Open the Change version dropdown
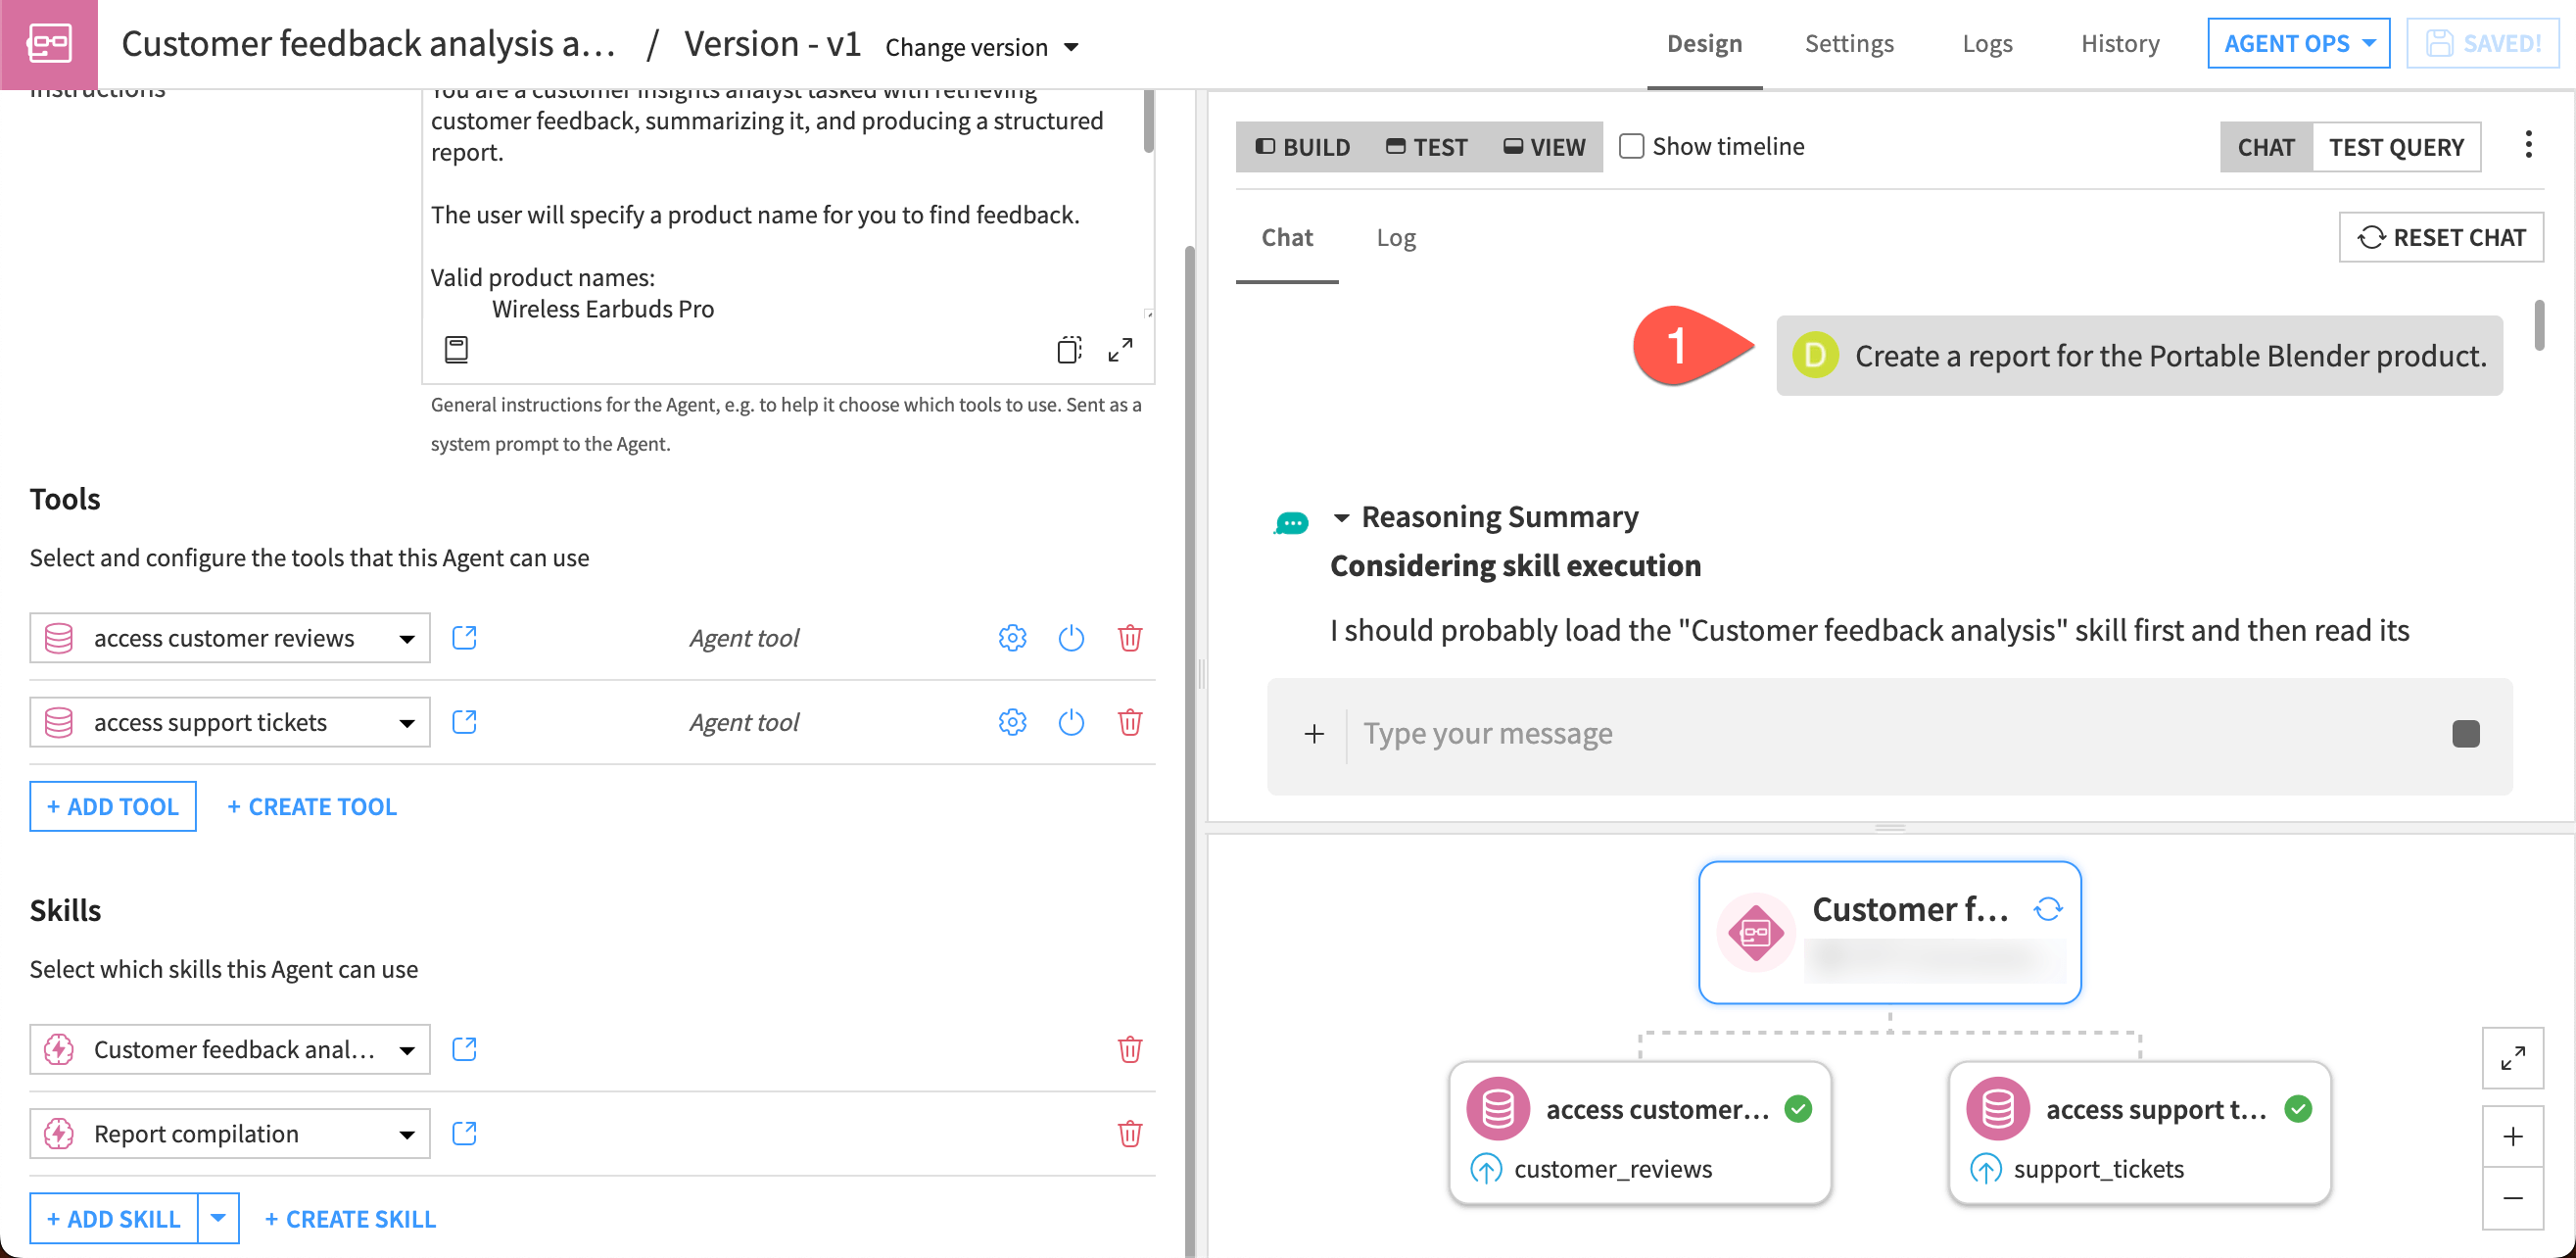Image resolution: width=2576 pixels, height=1258 pixels. 981,47
